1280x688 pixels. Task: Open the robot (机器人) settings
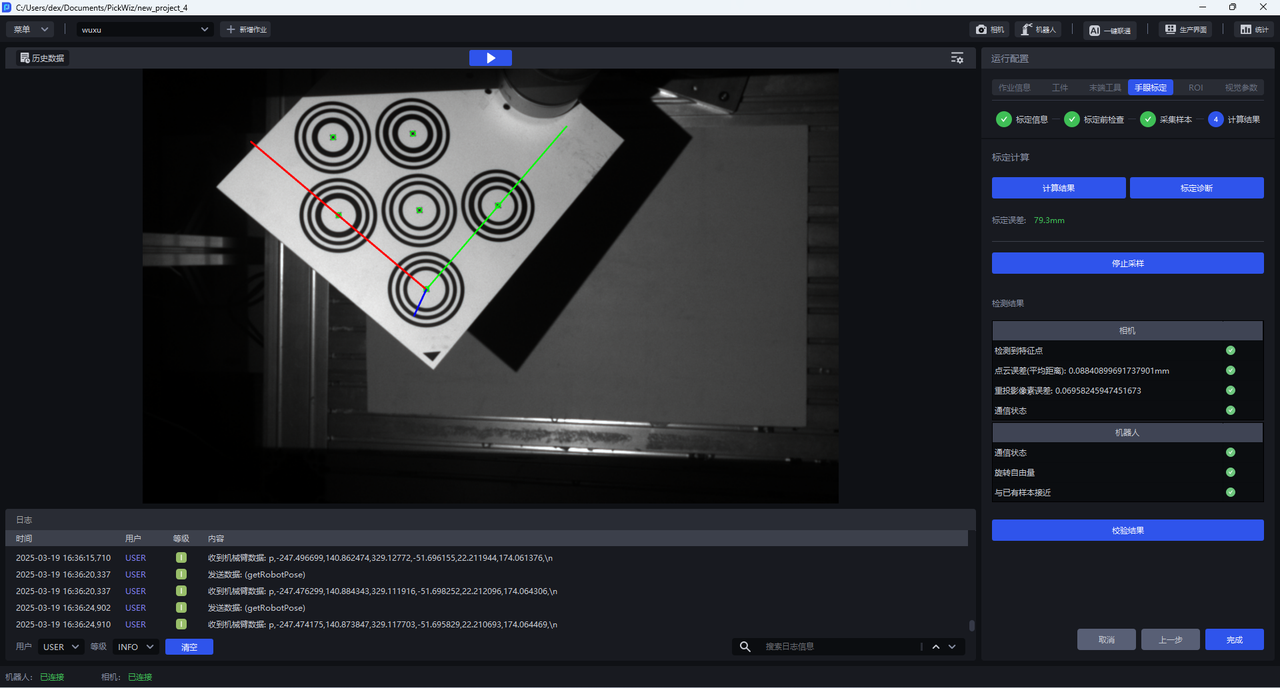pos(1038,30)
